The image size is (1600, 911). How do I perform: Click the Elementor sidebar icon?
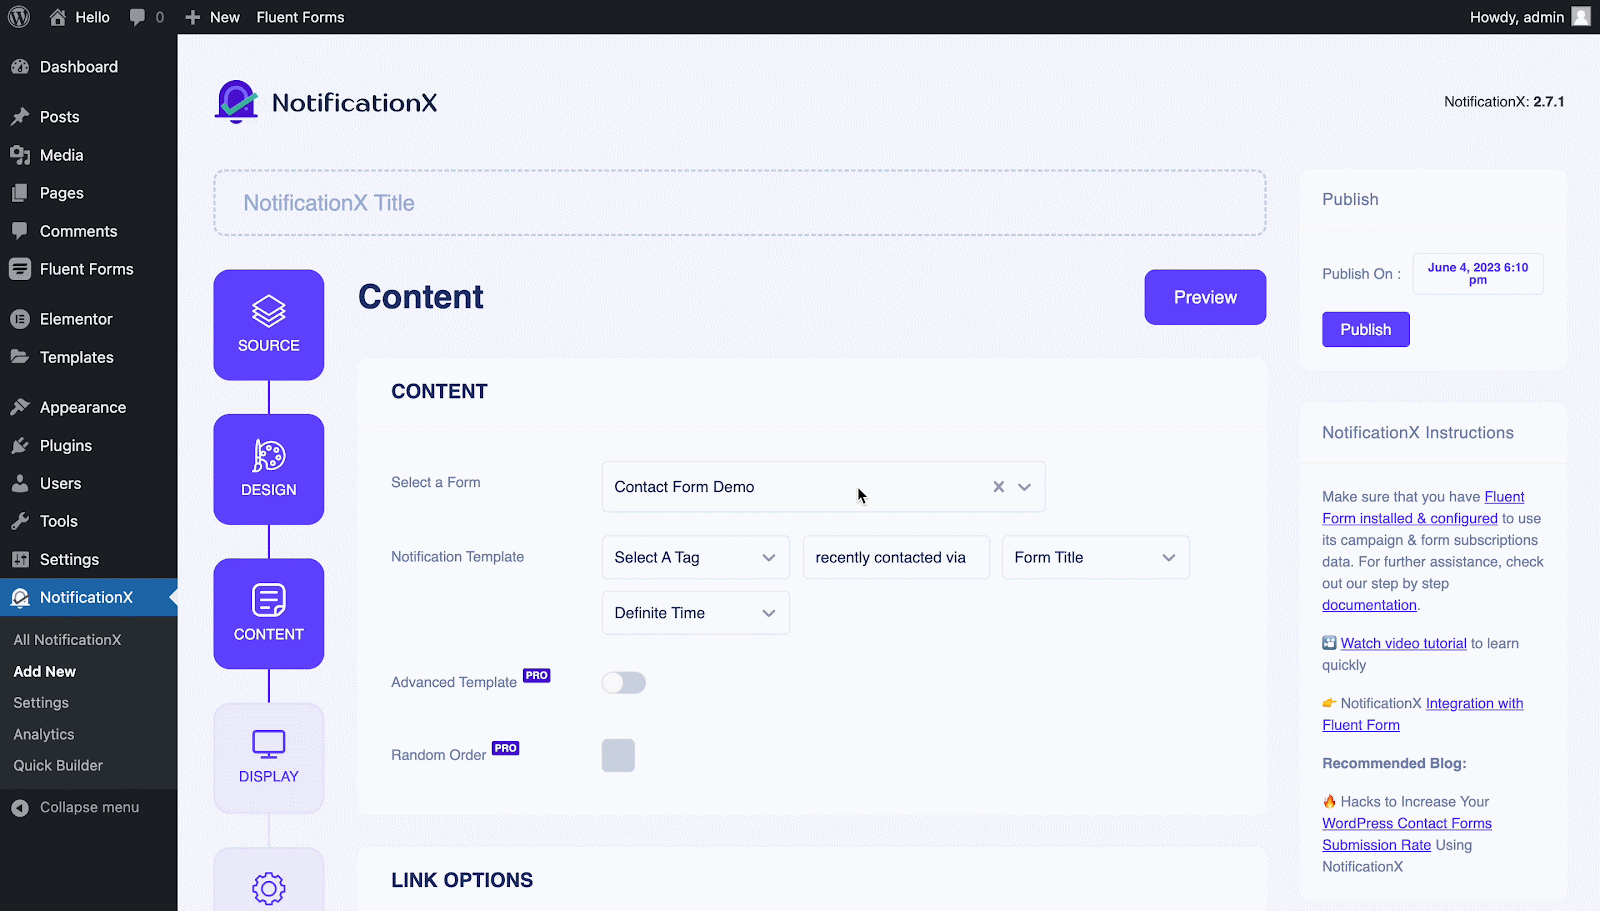(20, 319)
